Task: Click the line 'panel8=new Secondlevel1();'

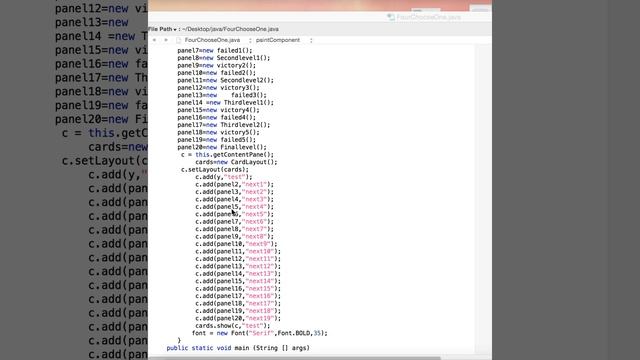Action: pos(224,58)
